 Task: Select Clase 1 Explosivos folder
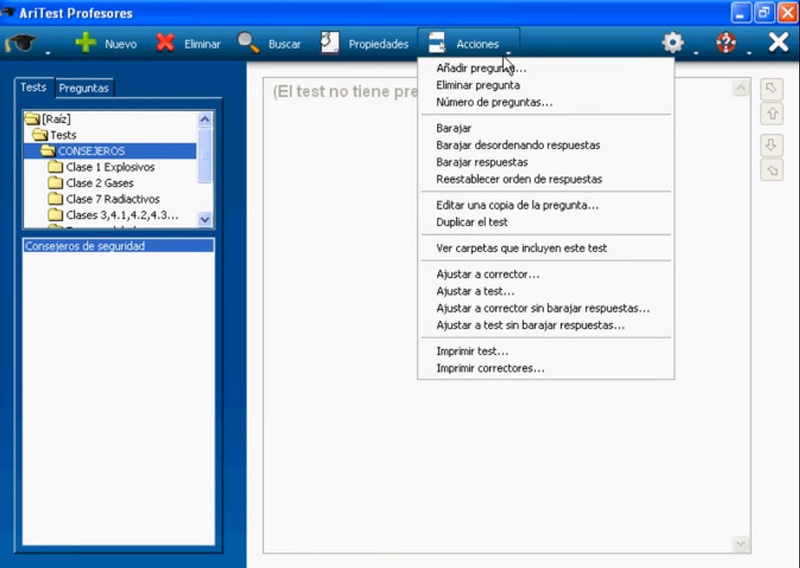(x=102, y=167)
